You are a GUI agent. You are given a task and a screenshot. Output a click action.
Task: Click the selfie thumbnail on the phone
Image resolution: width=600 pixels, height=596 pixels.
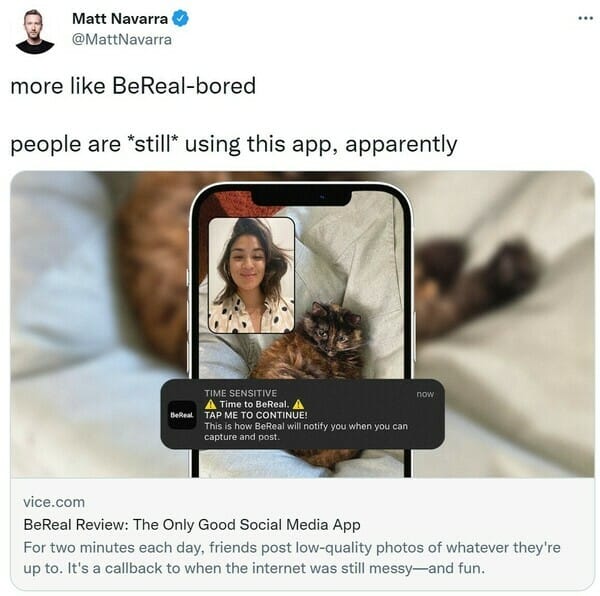pos(251,275)
